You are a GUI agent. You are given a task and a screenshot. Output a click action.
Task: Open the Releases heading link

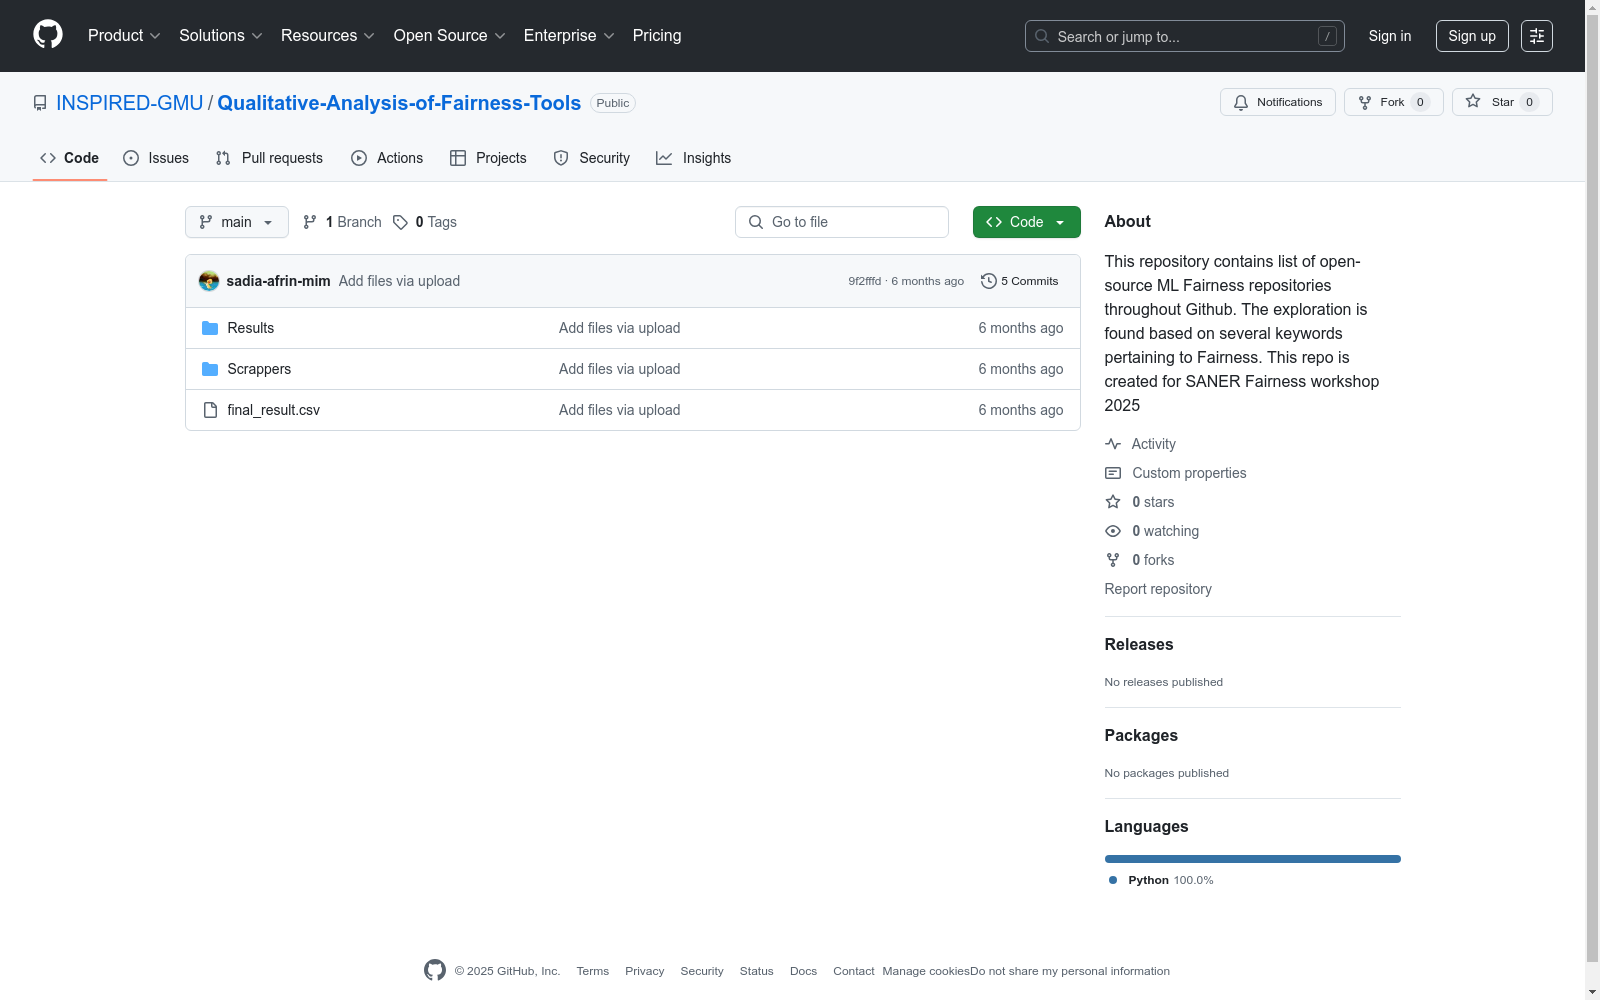[x=1139, y=644]
